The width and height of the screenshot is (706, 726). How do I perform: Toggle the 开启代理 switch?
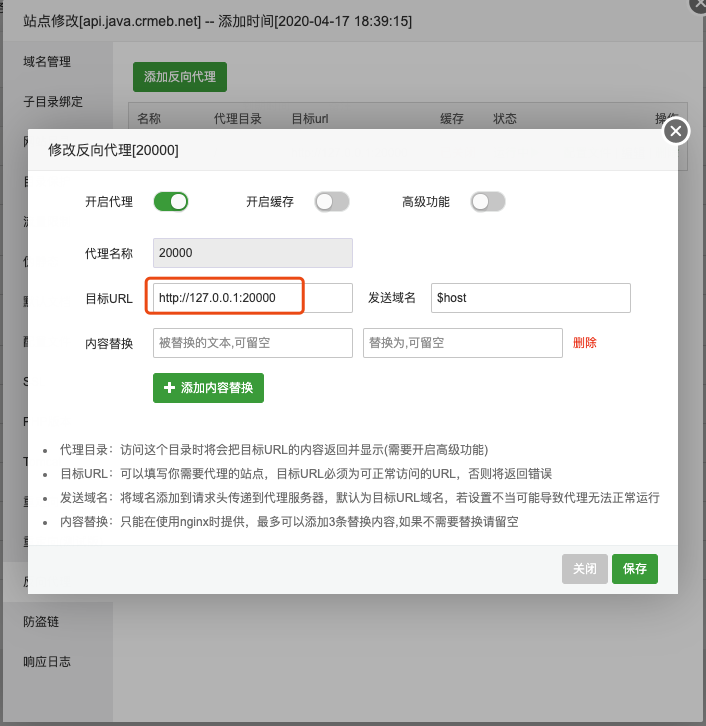tap(171, 202)
